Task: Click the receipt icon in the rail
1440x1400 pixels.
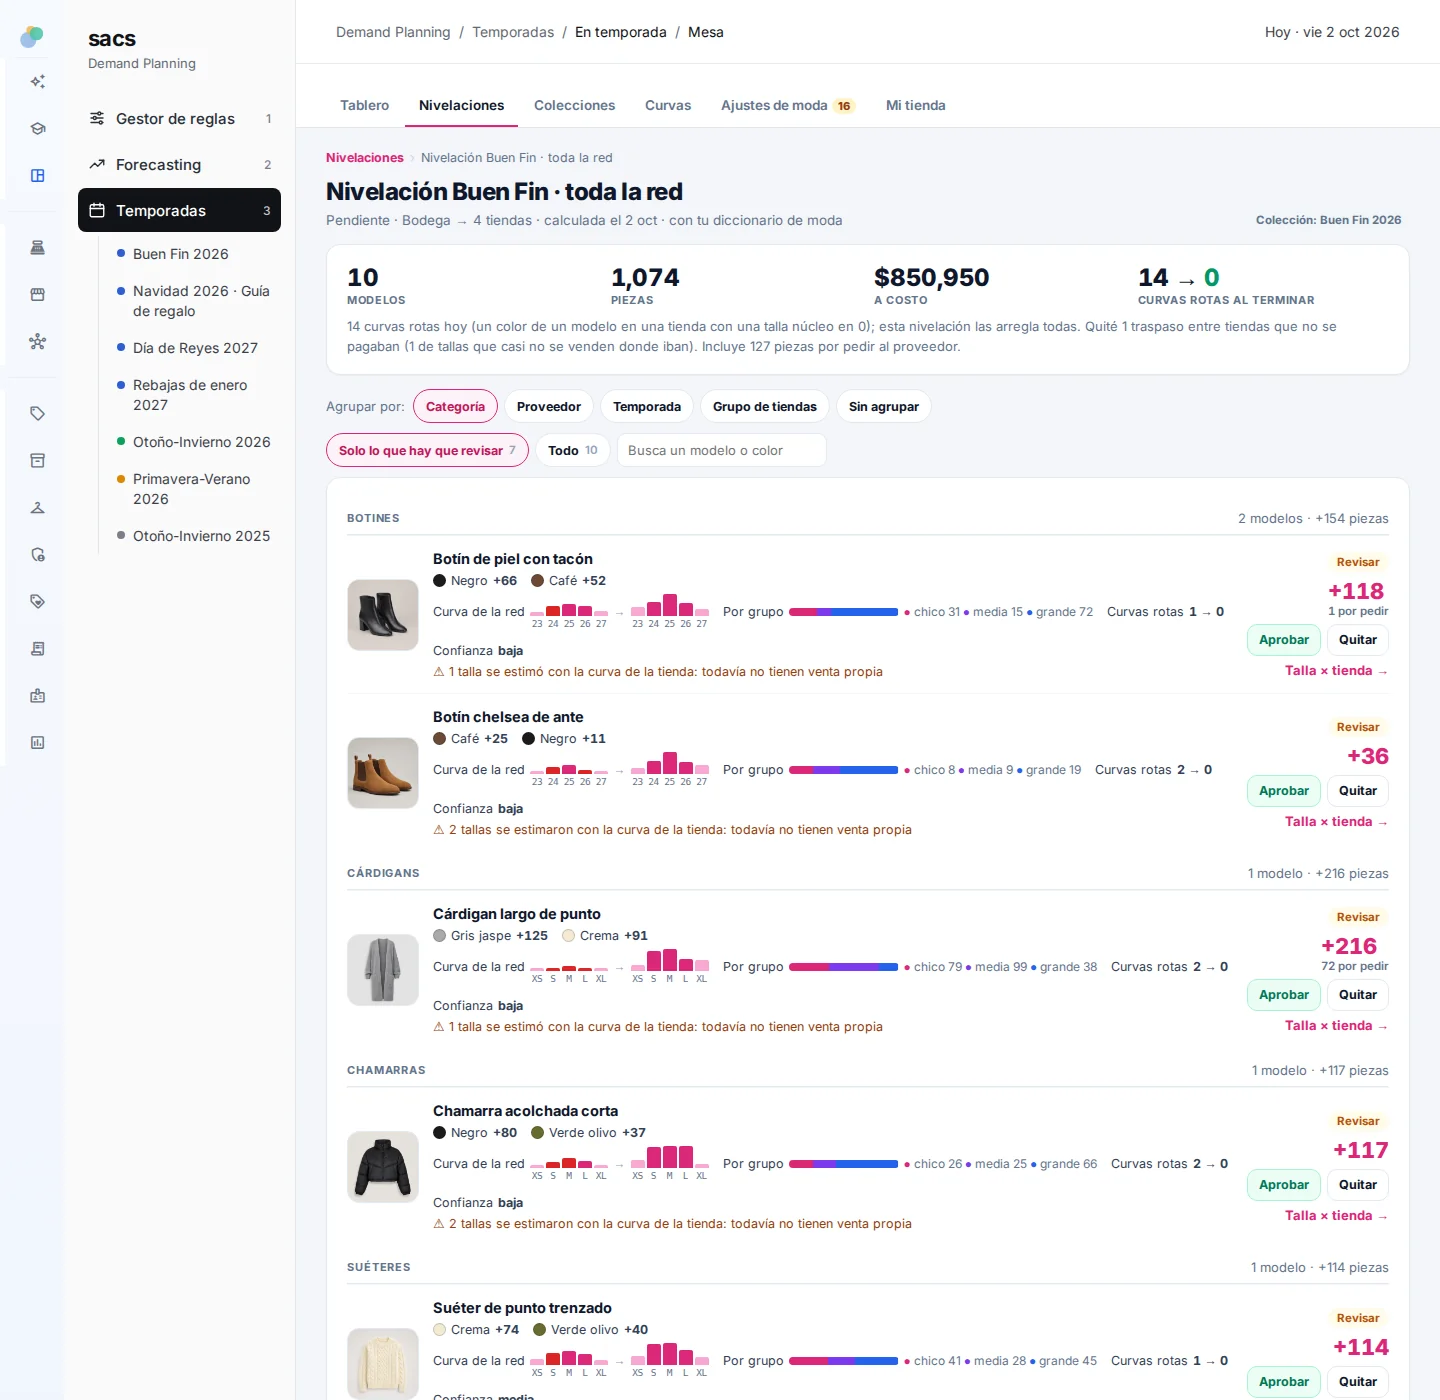Action: tap(37, 649)
